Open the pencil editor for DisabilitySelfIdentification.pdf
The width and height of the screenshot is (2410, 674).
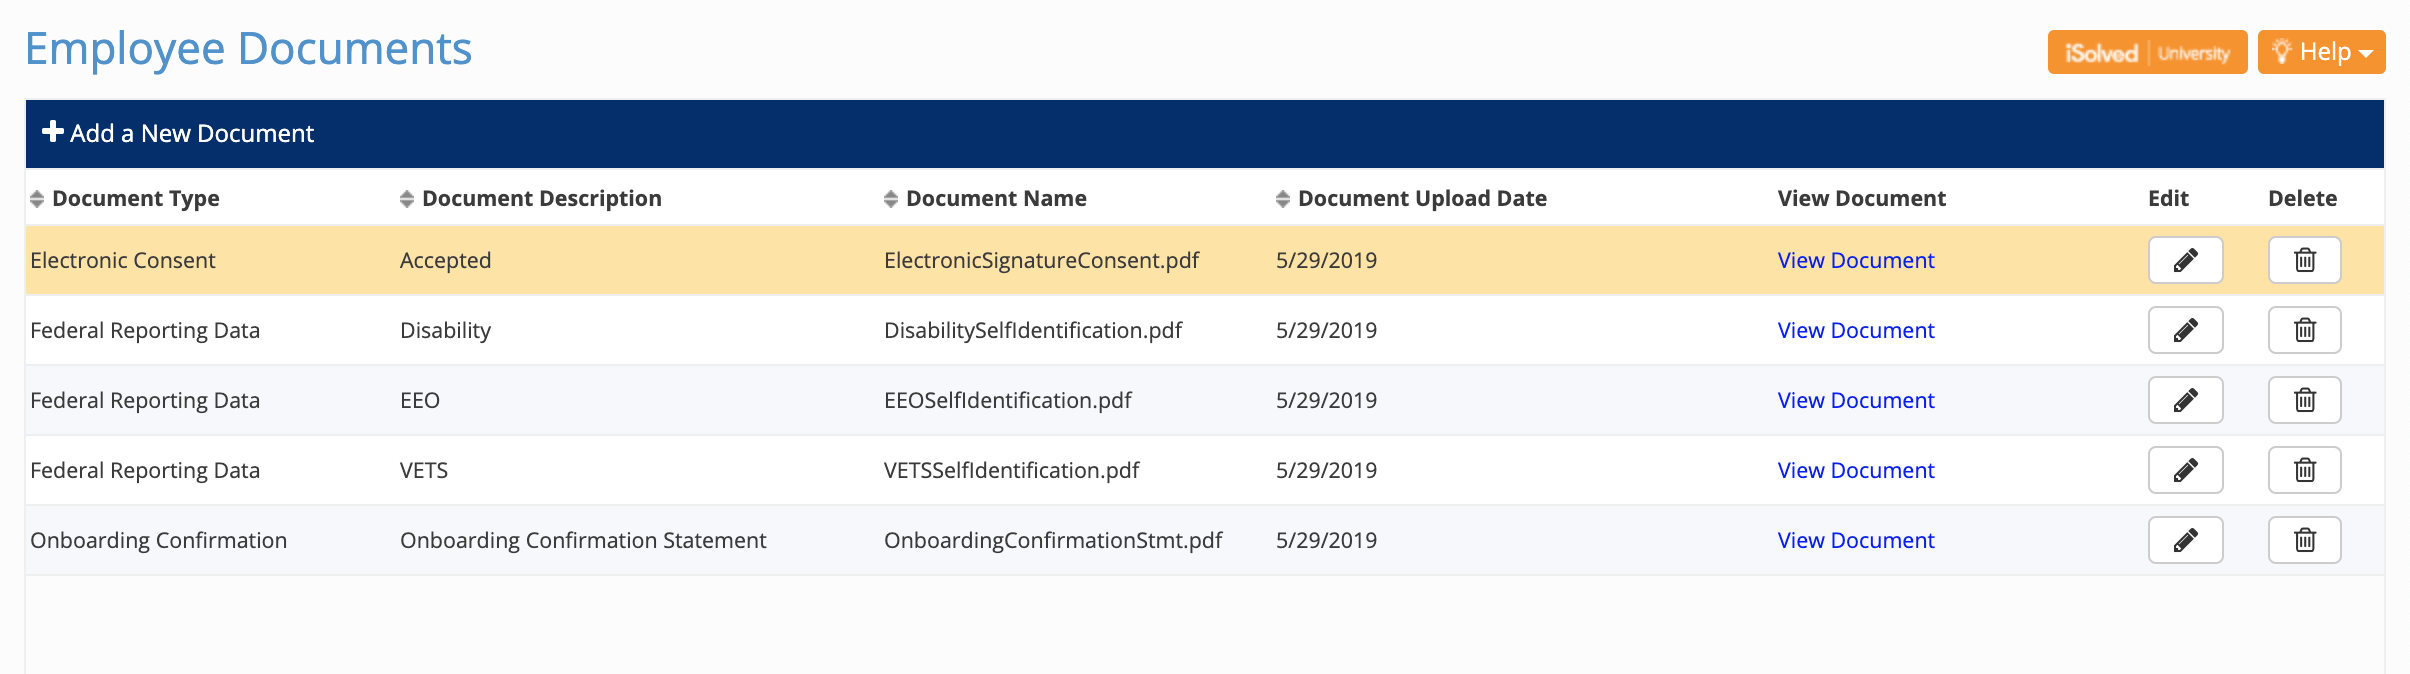click(x=2185, y=329)
